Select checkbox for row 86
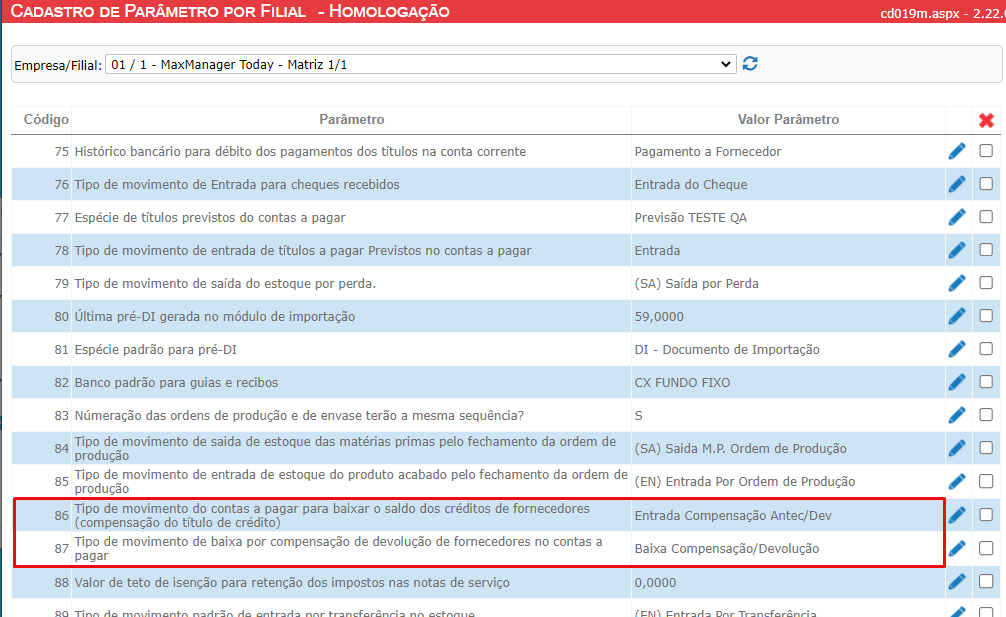The width and height of the screenshot is (1006, 617). point(986,514)
